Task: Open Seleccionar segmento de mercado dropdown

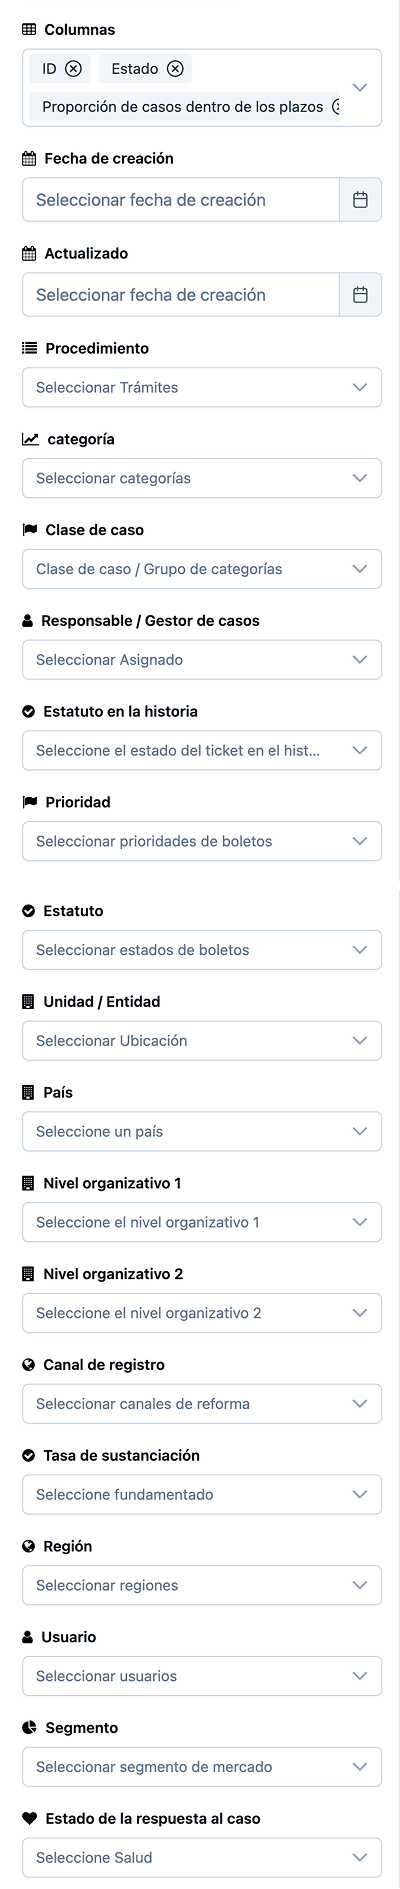Action: (x=202, y=1767)
